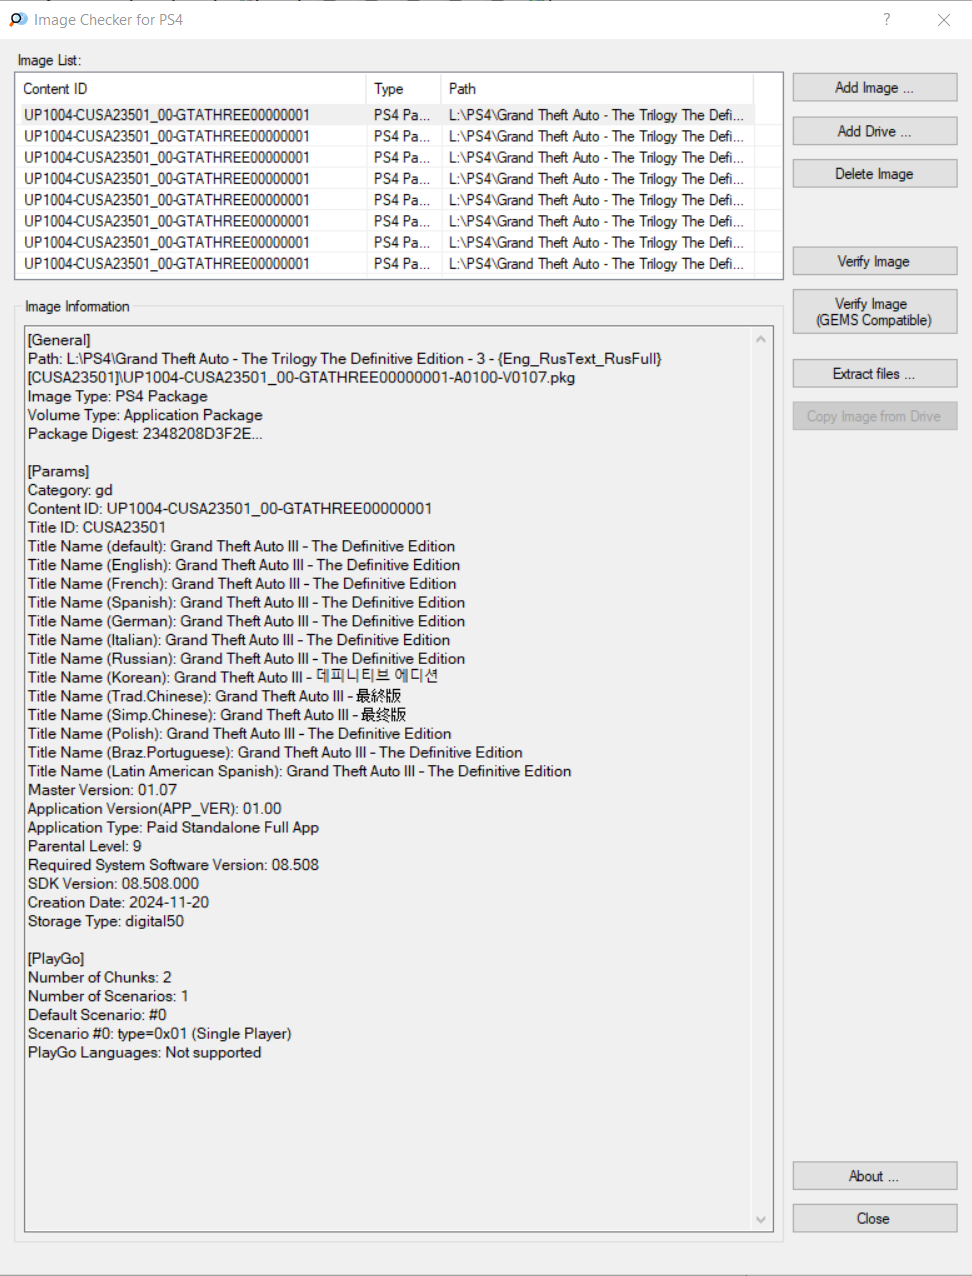Click the 'Number of Scenarios: 1' line

coord(108,996)
